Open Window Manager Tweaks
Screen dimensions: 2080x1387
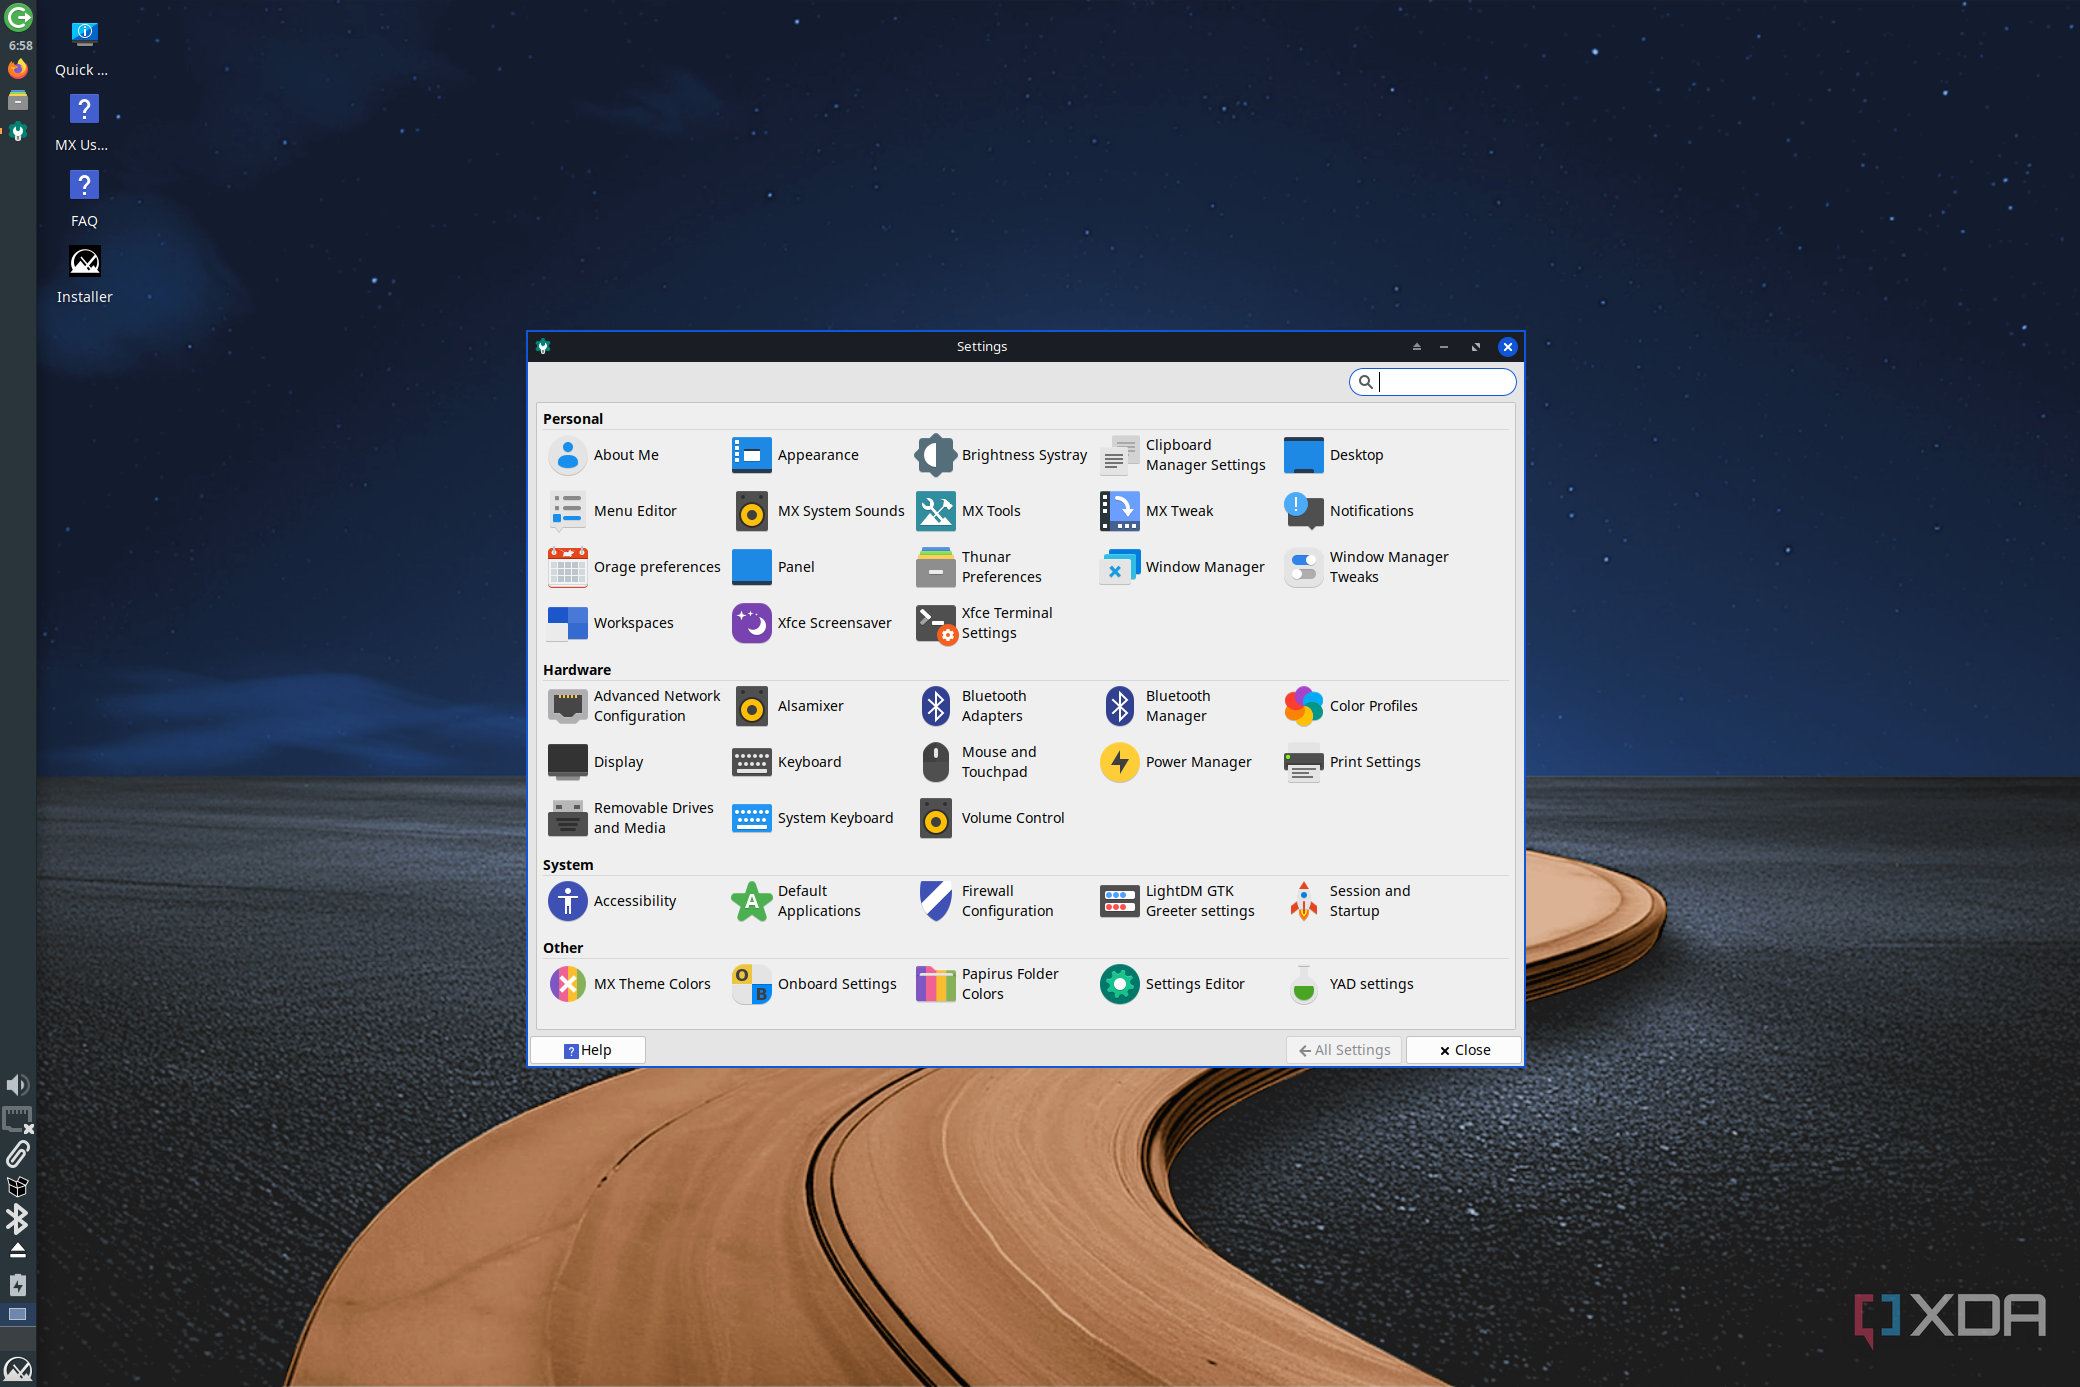point(1366,567)
